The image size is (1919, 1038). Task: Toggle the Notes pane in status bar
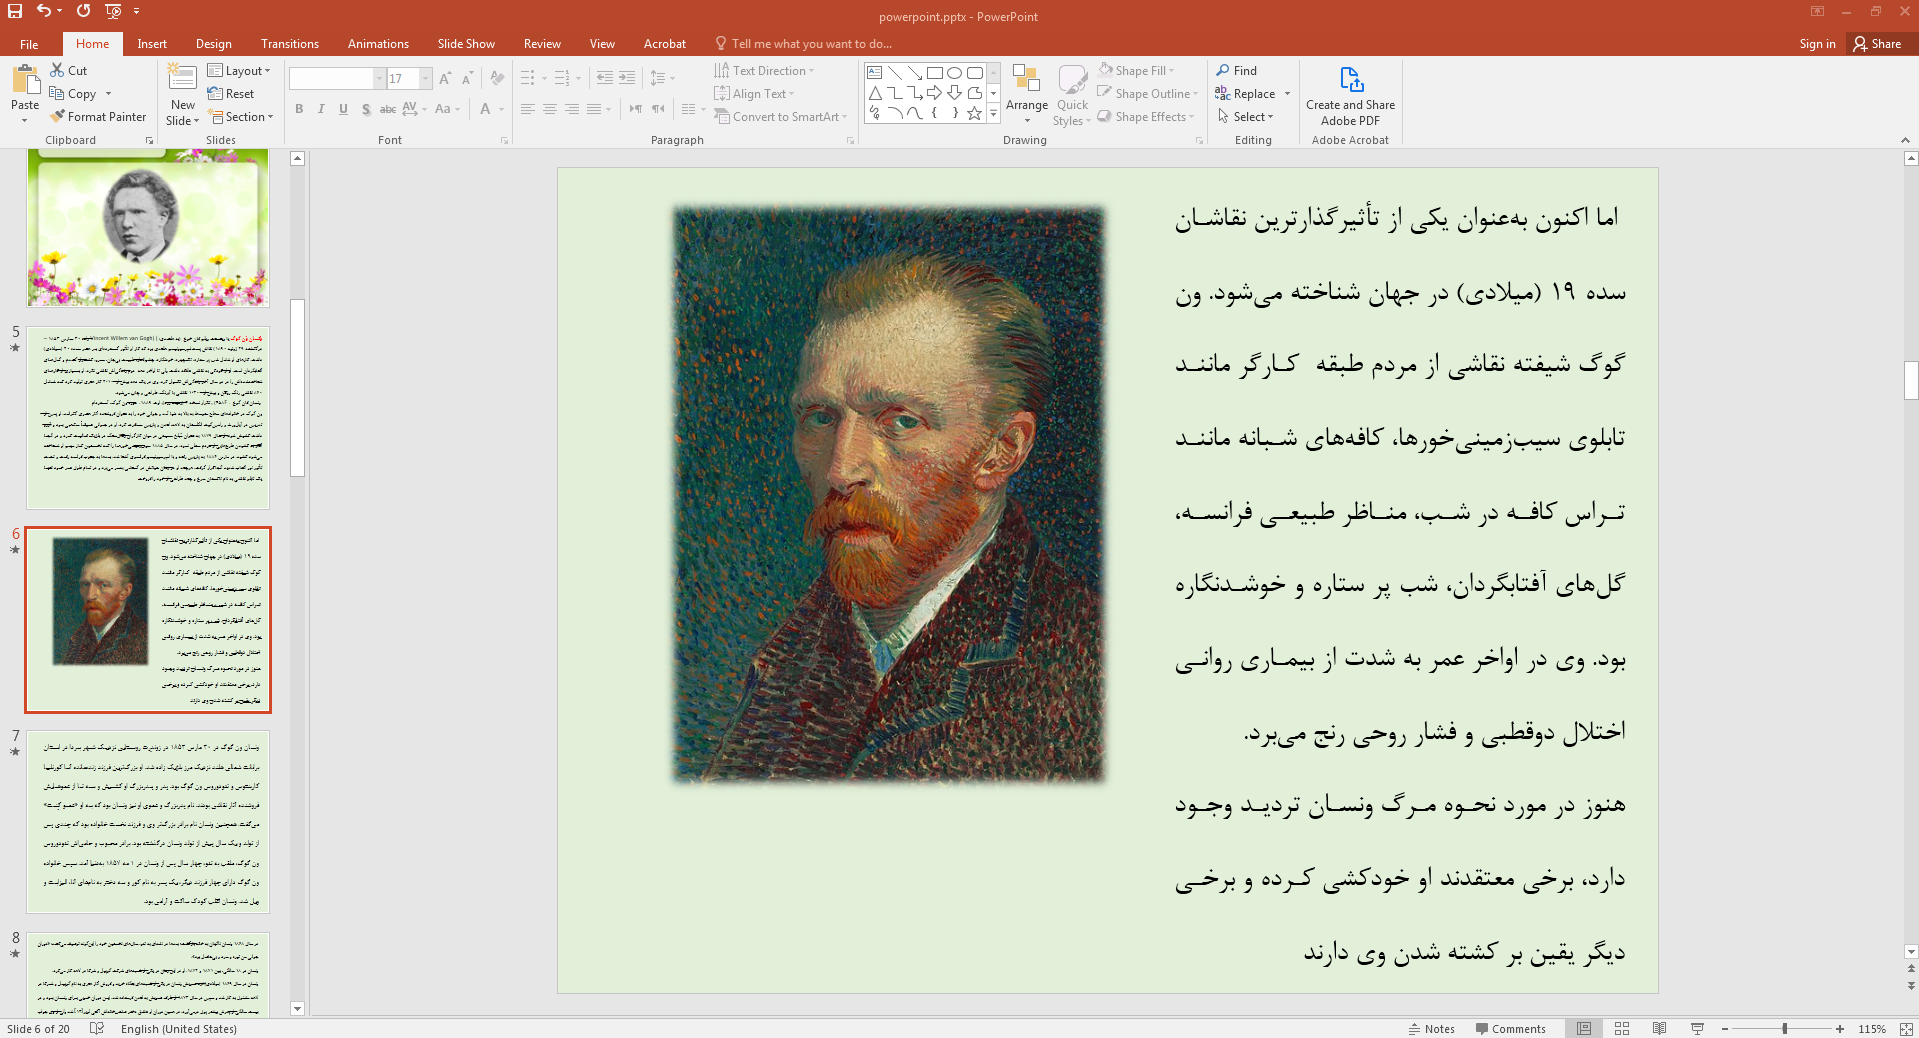[1432, 1029]
